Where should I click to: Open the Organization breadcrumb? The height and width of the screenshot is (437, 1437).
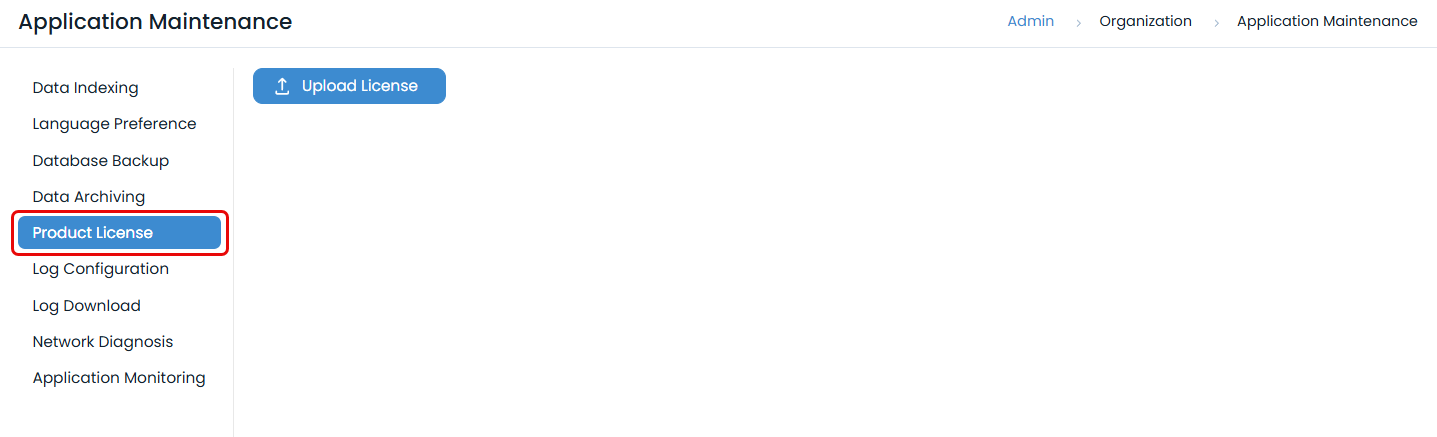point(1145,21)
